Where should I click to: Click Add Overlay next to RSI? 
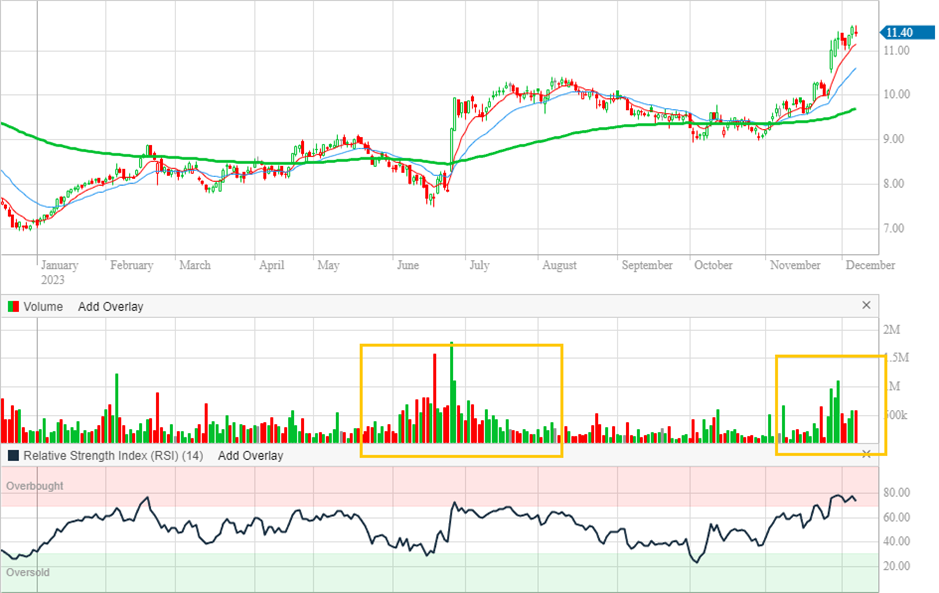250,456
